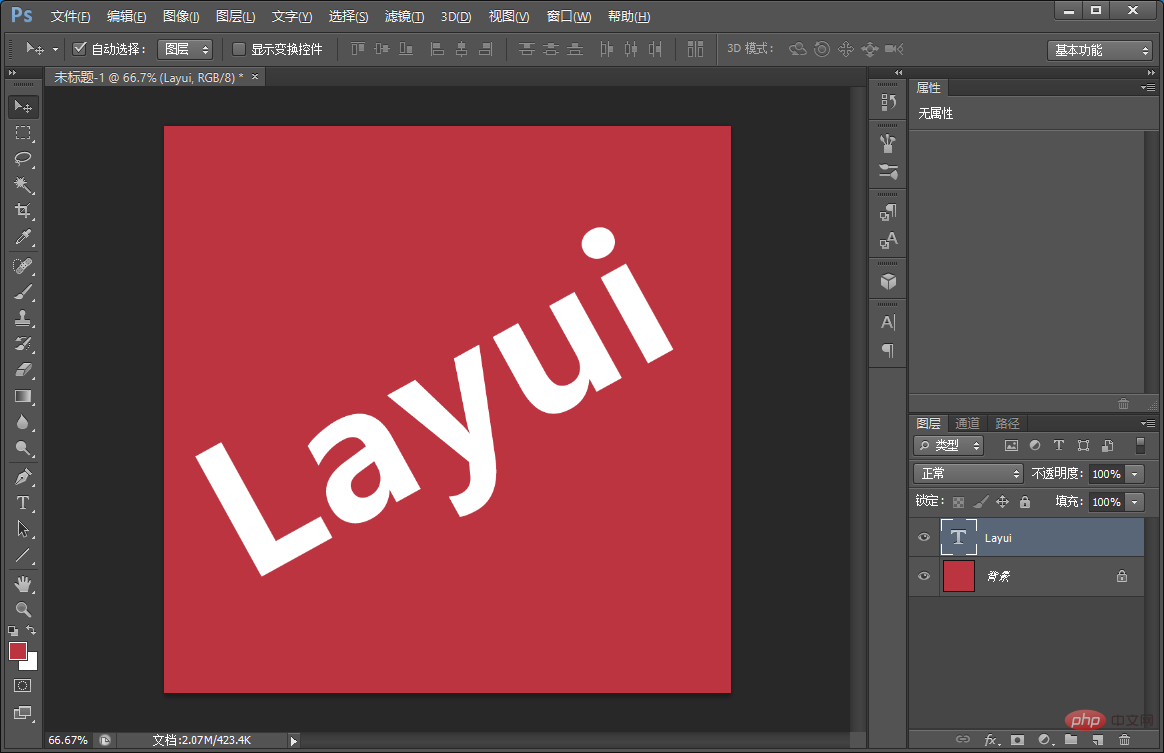
Task: Add a layer mask
Action: [x=1017, y=740]
